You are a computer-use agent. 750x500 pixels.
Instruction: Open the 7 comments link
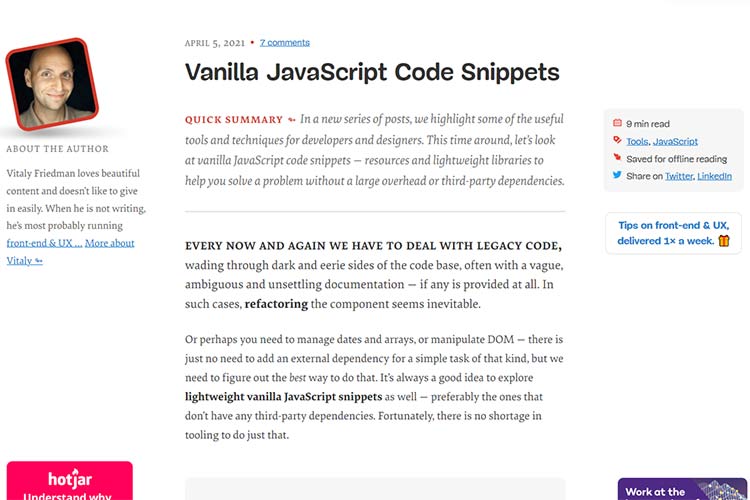tap(285, 43)
